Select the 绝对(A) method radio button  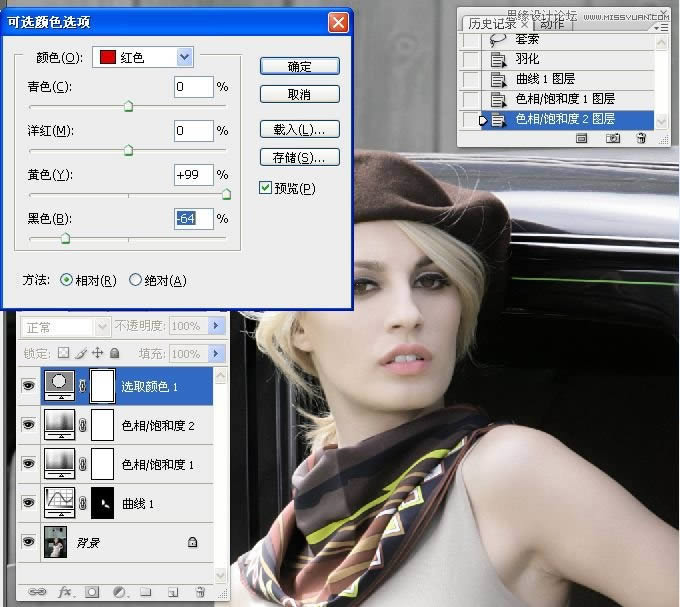tap(136, 281)
